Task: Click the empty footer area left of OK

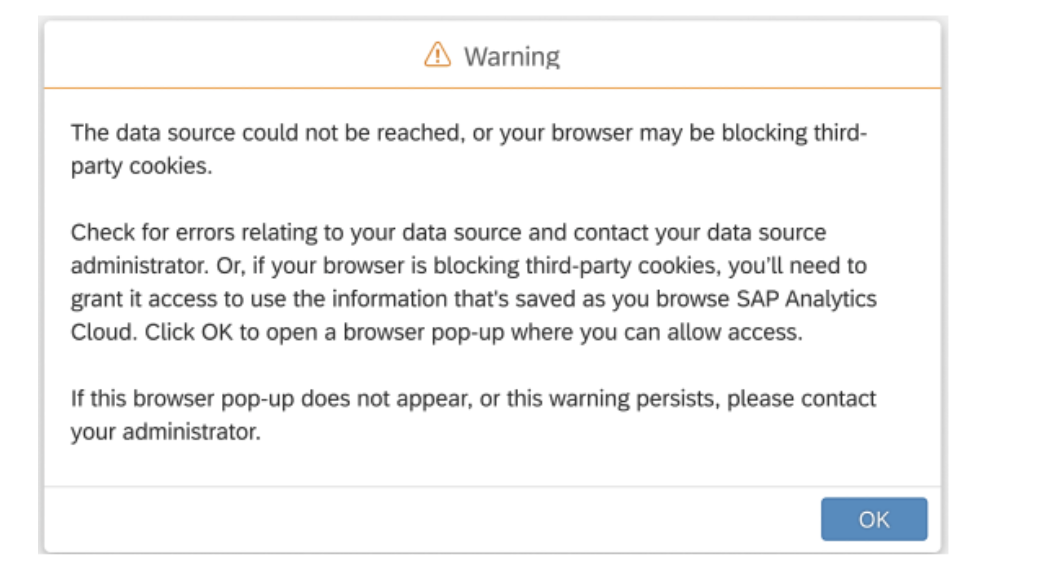Action: (x=429, y=519)
